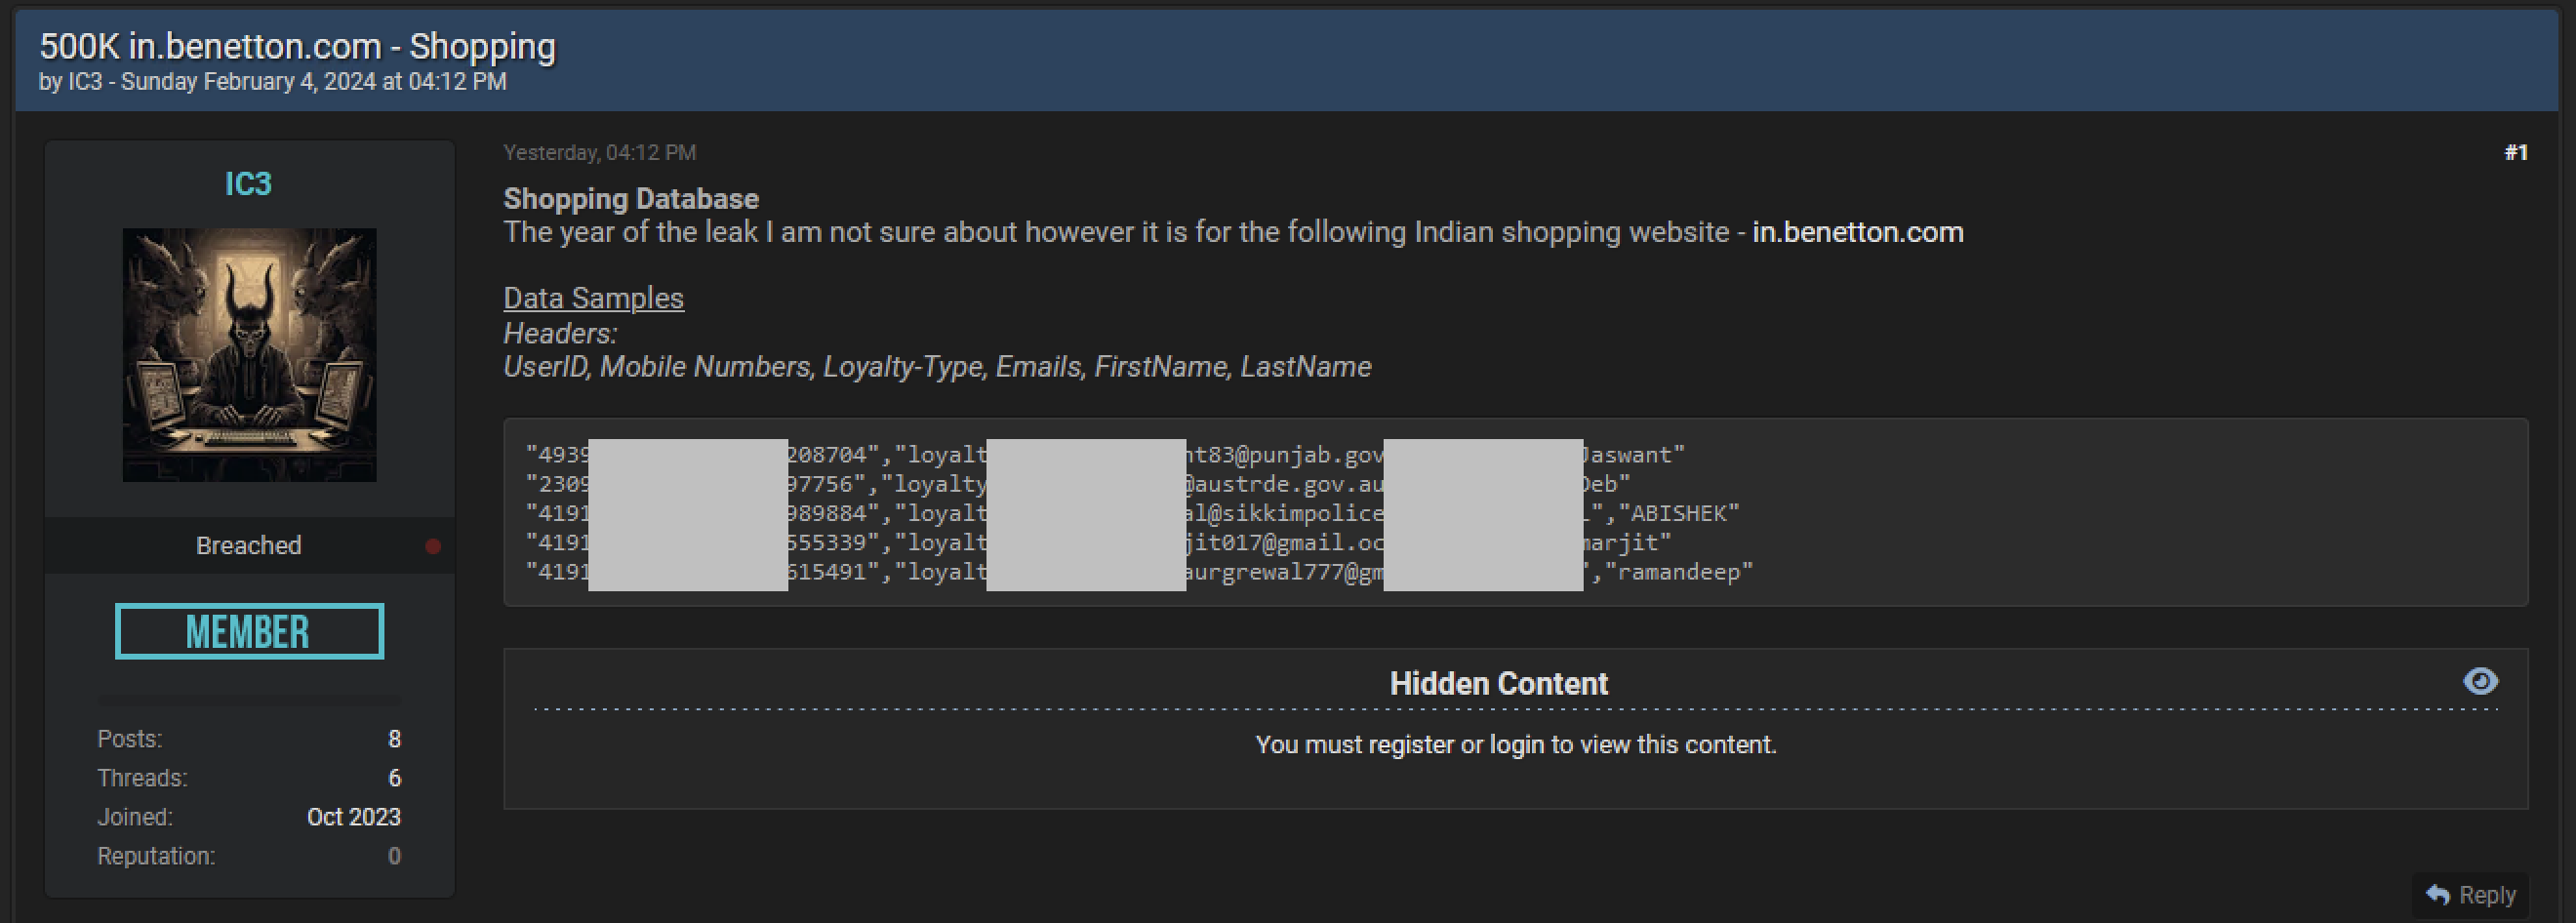Open the IC3 username profile link

pyautogui.click(x=248, y=184)
